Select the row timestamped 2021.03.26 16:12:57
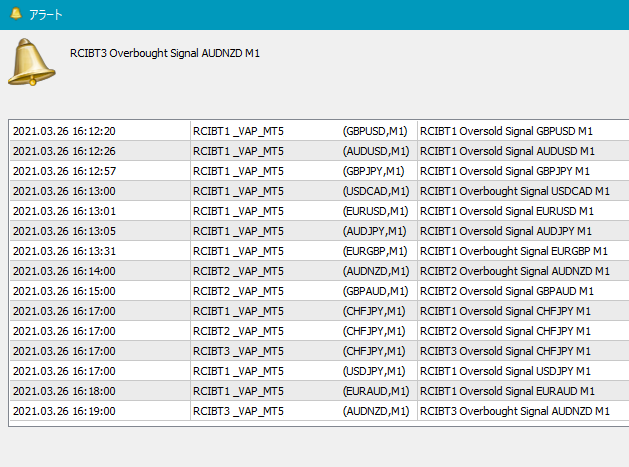This screenshot has height=467, width=629. 319,171
